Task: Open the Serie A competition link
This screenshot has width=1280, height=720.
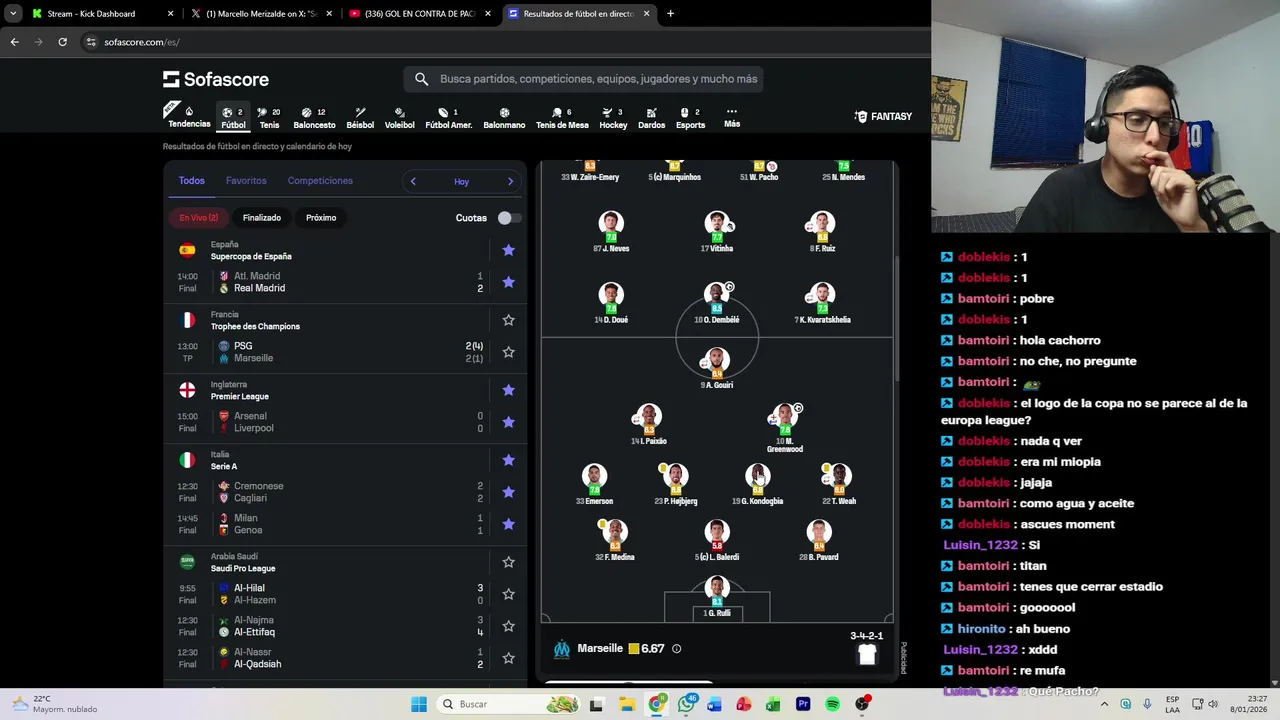Action: pos(224,467)
